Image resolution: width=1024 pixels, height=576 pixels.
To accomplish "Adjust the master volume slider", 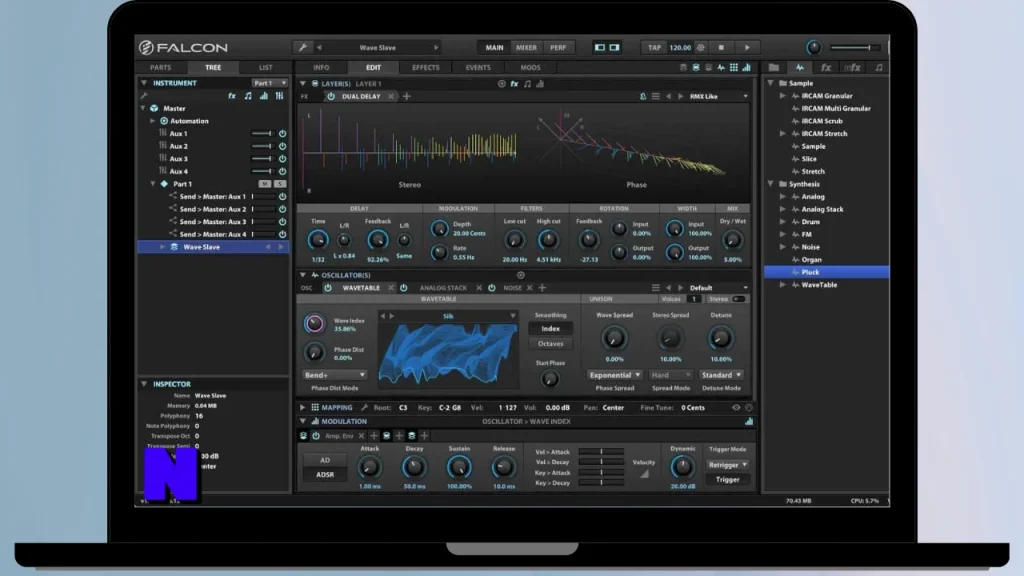I will 856,48.
